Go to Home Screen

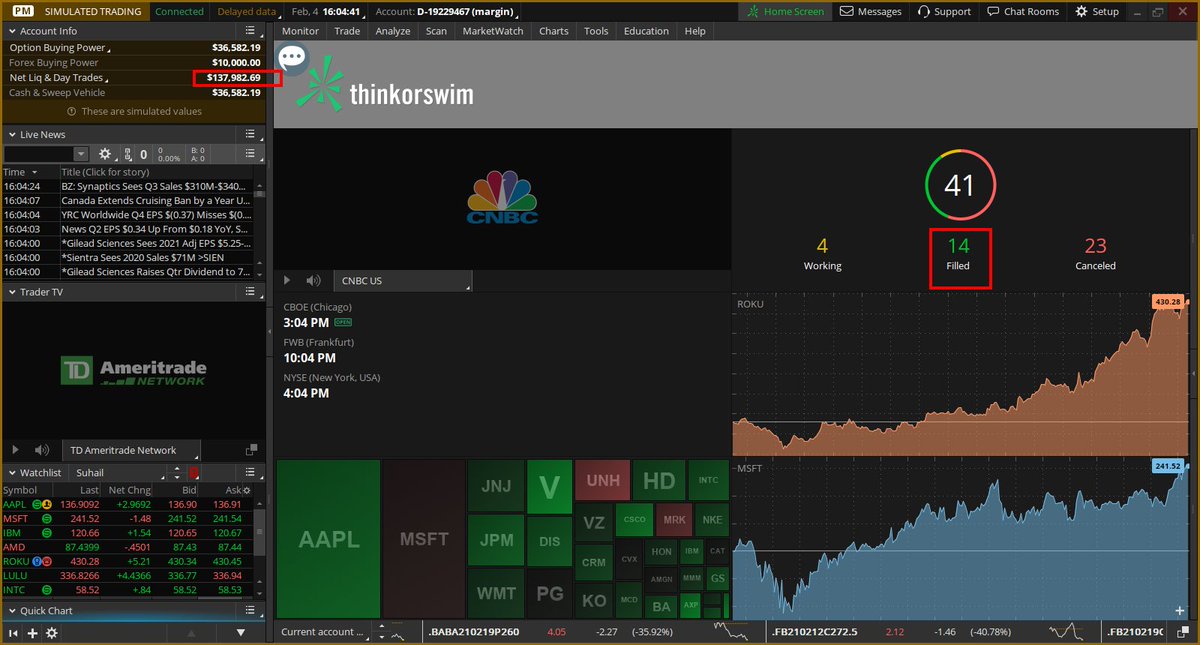tap(786, 11)
